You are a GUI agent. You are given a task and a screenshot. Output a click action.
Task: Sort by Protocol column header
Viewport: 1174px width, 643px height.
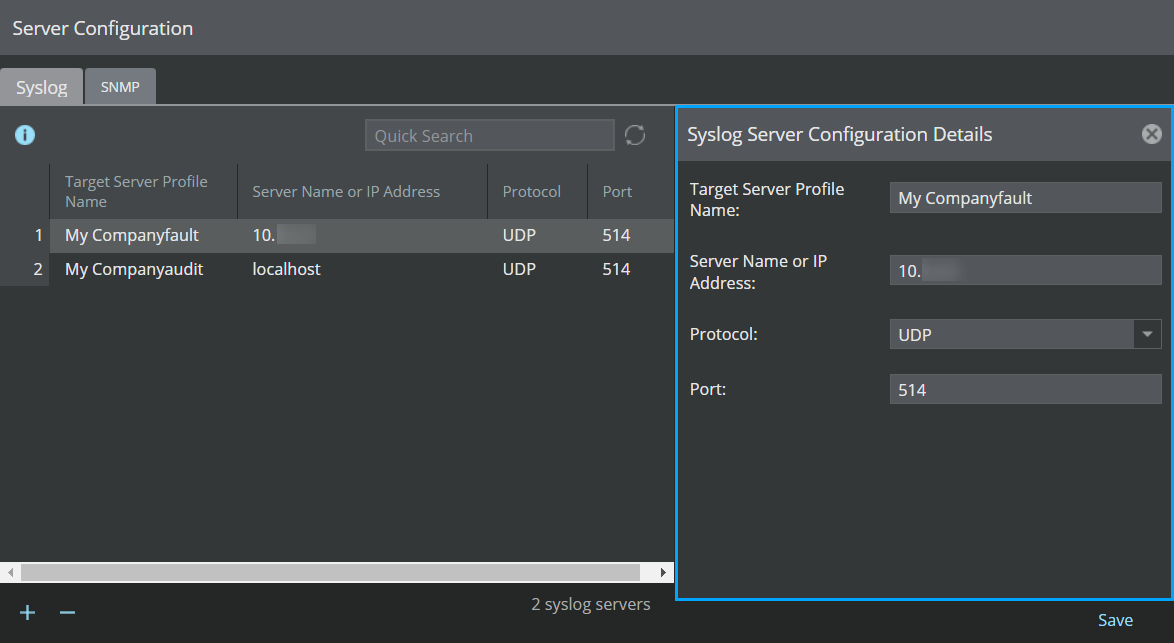[x=538, y=192]
